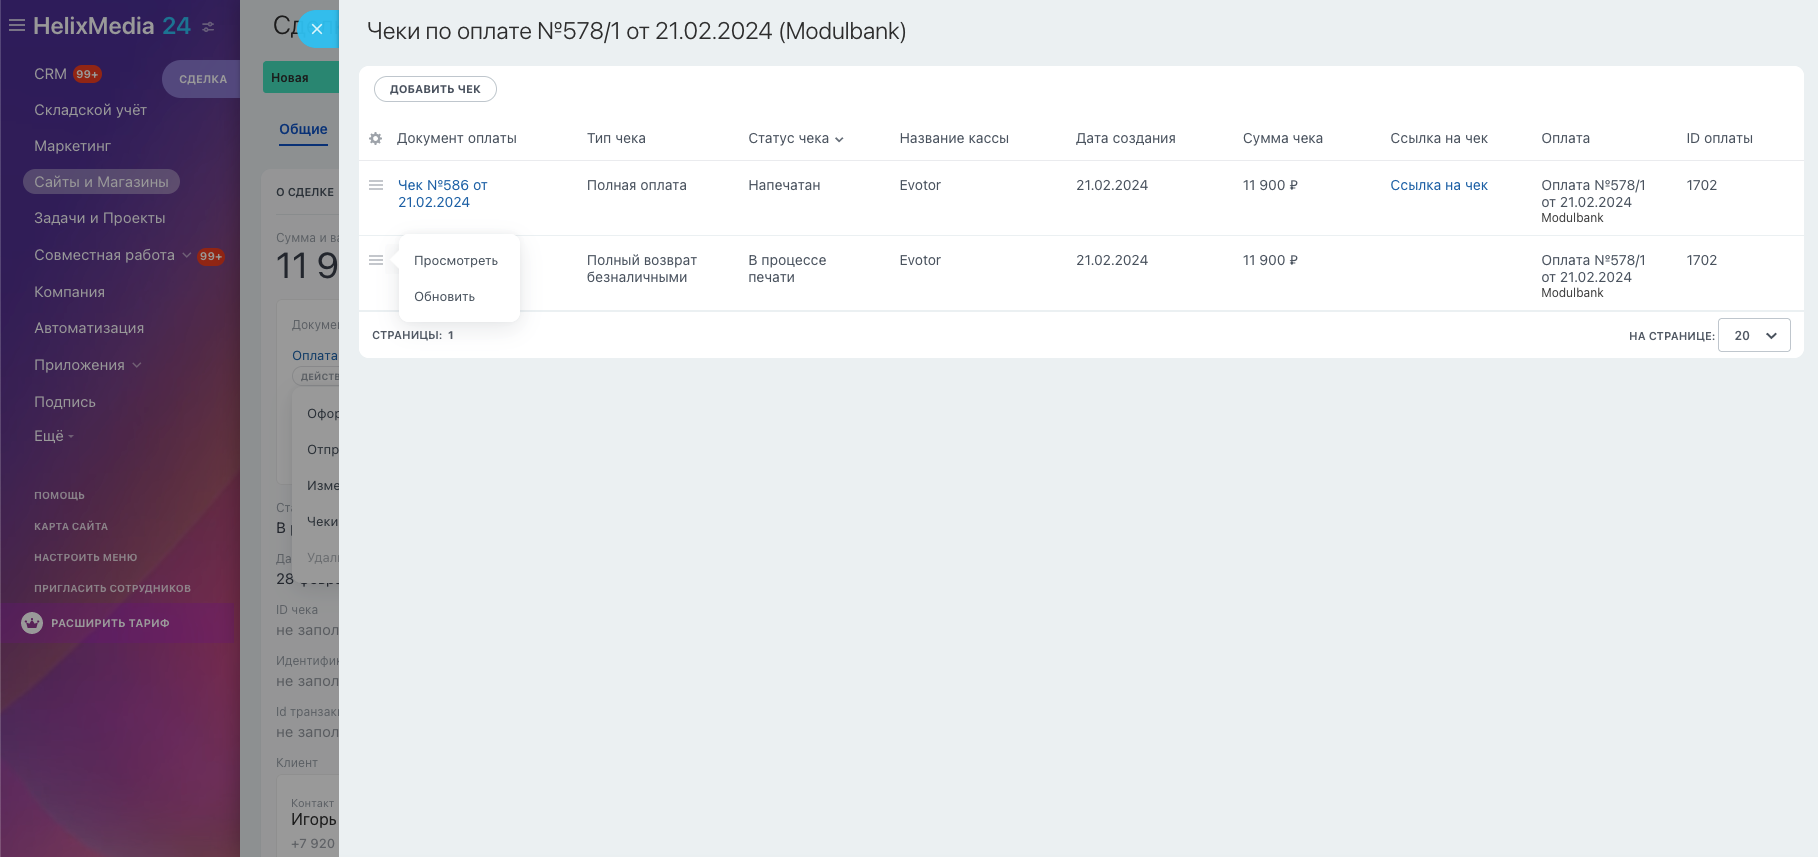Expand the Ещё sidebar menu
The width and height of the screenshot is (1818, 857).
(x=54, y=436)
